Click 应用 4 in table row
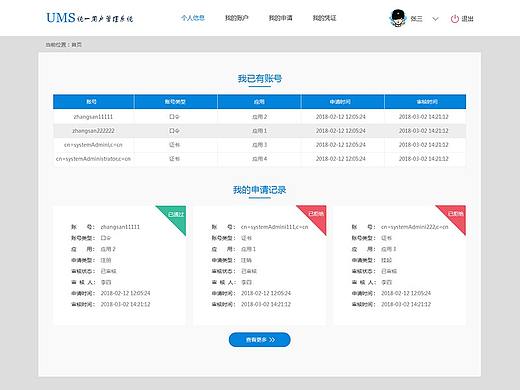Screen dimensions: 520x390 tap(260, 159)
